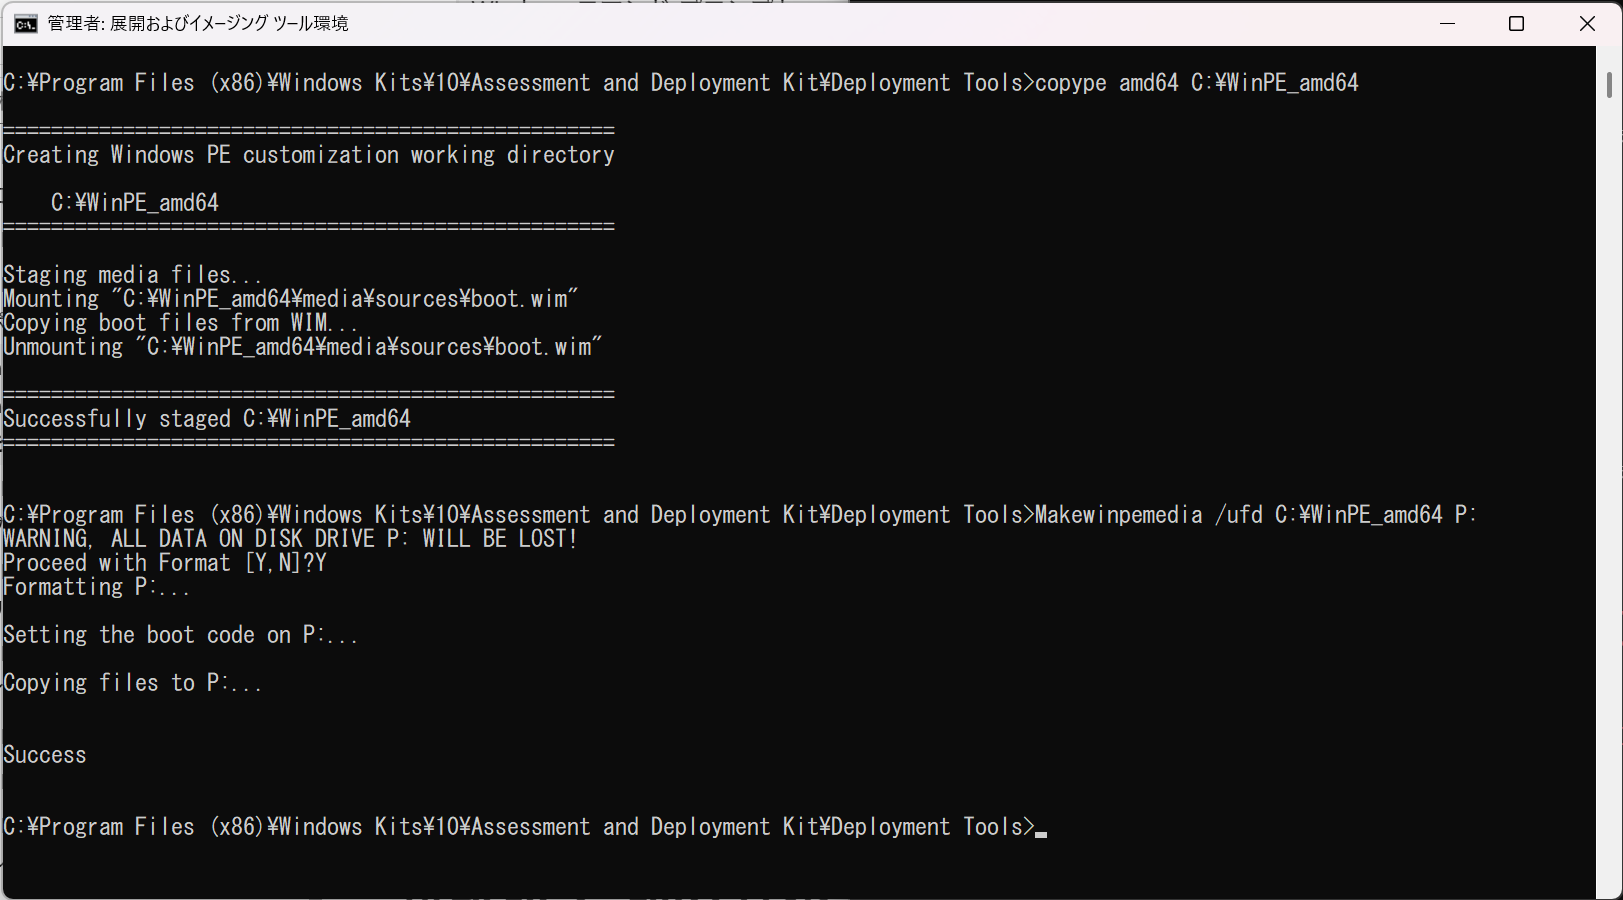Click the Unmounting boot.wim output line

click(x=303, y=347)
